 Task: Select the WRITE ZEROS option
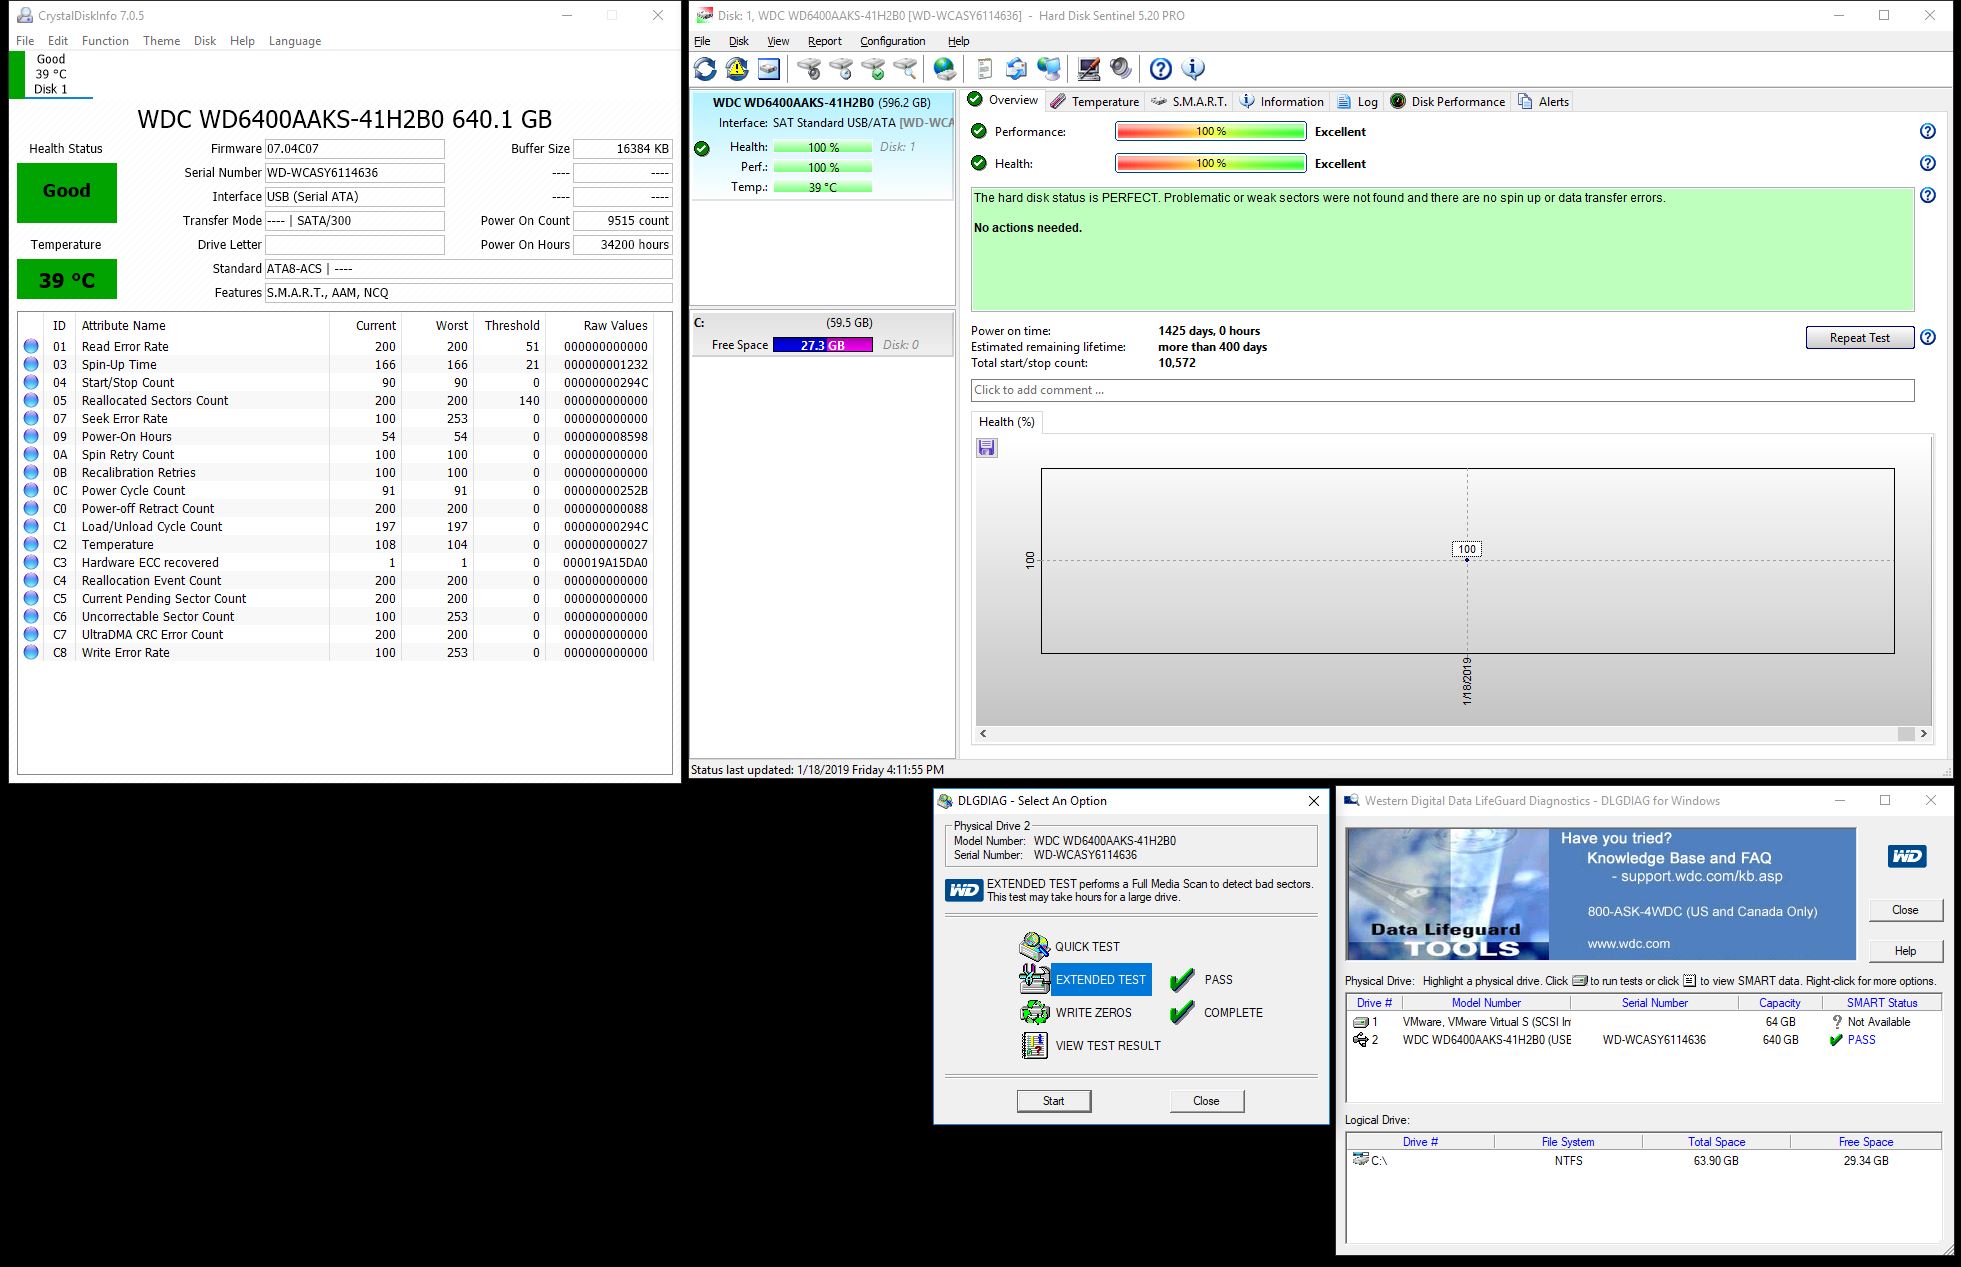1093,1013
